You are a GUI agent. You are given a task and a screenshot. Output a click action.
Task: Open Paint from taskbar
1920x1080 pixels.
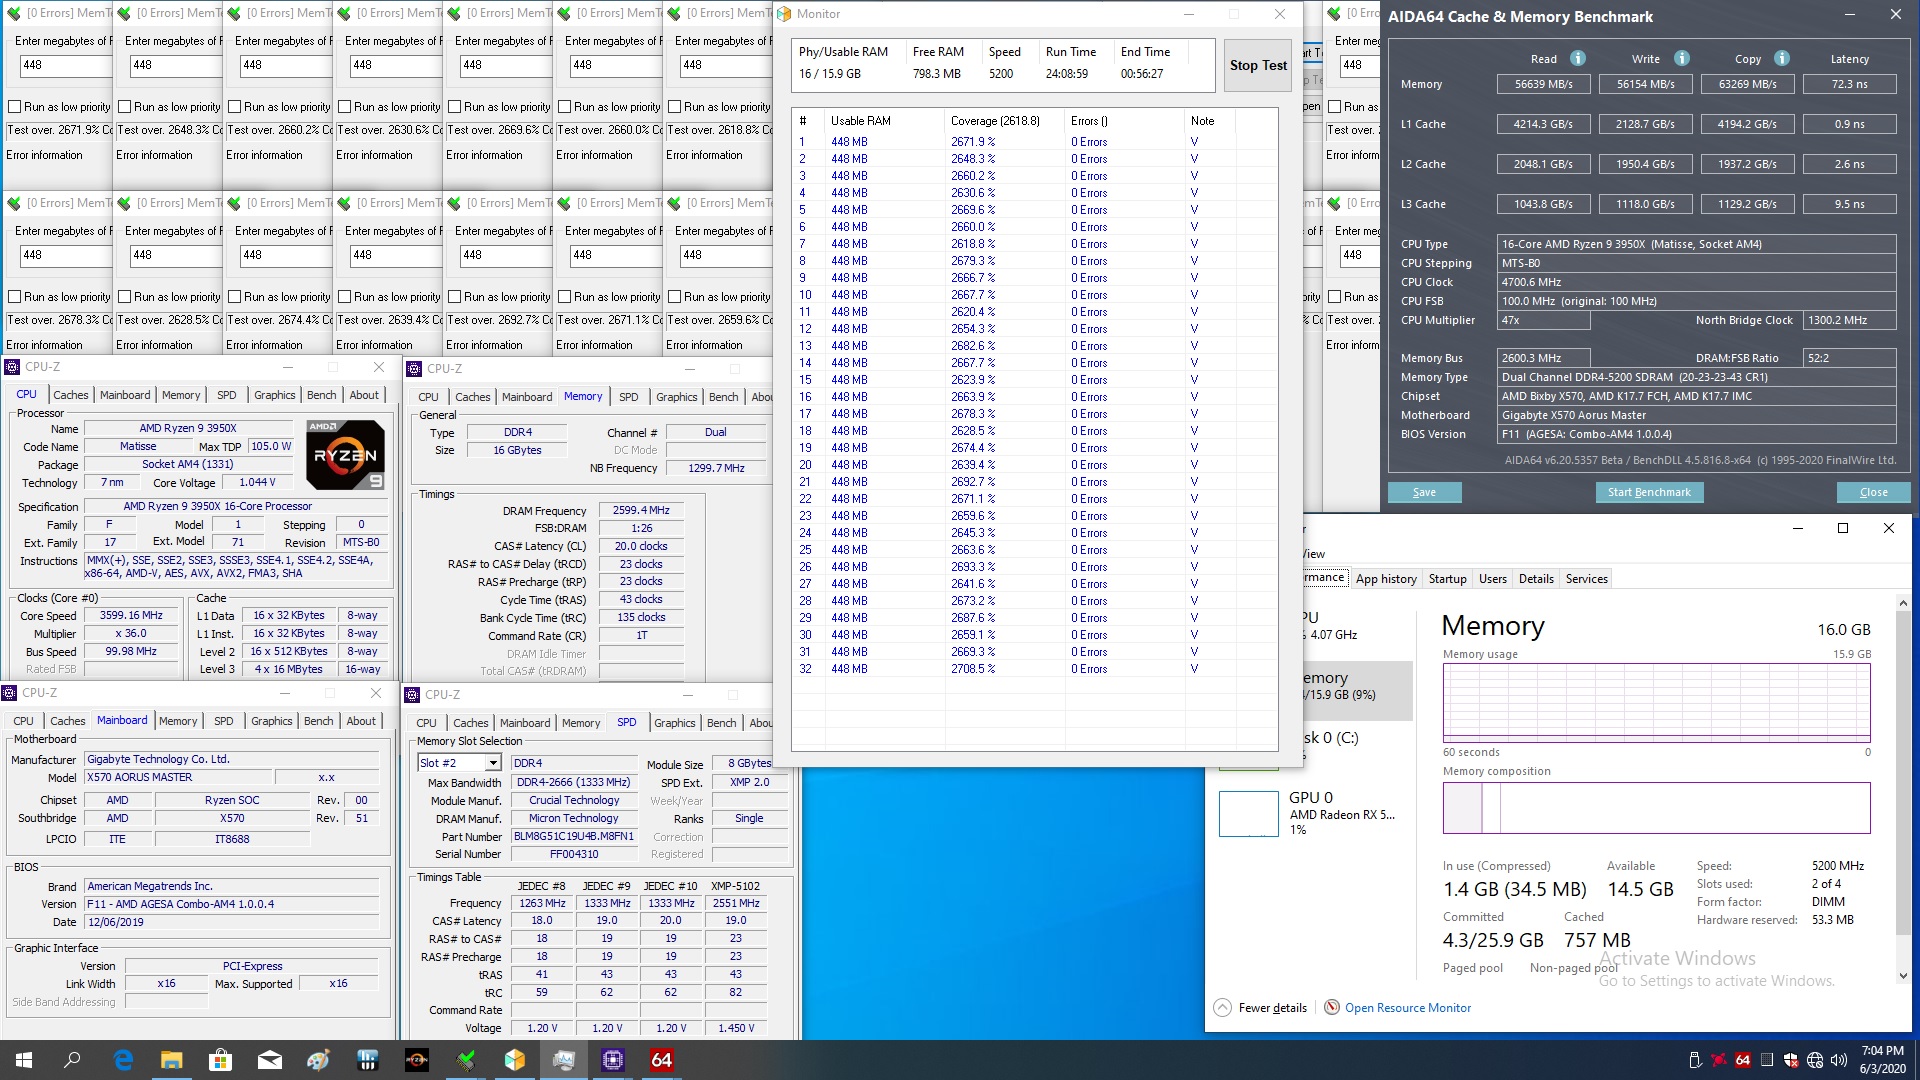coord(319,1060)
